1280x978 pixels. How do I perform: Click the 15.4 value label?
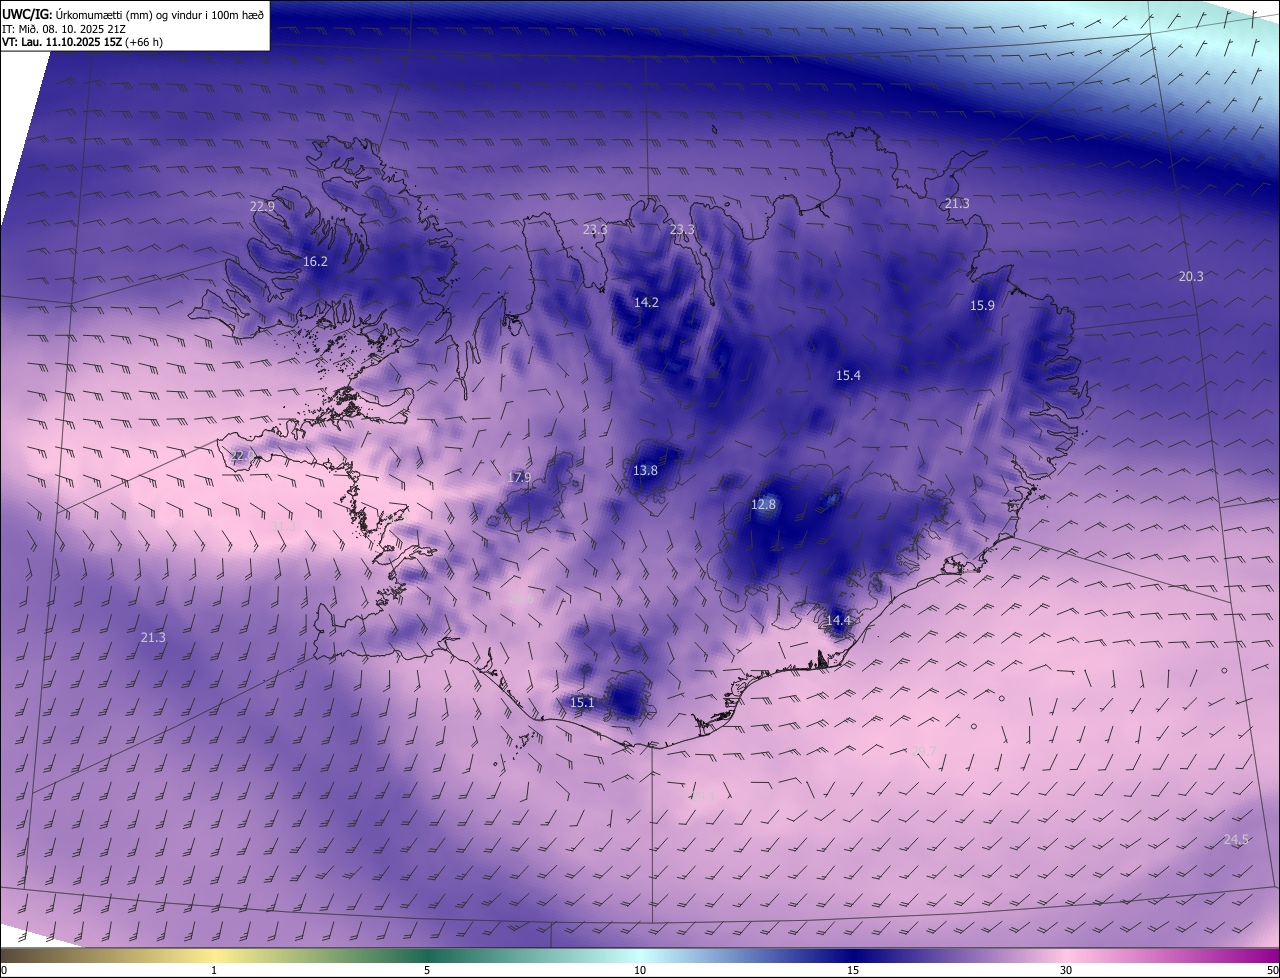[x=848, y=375]
